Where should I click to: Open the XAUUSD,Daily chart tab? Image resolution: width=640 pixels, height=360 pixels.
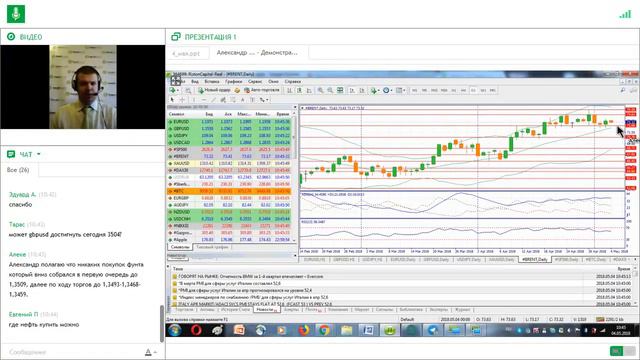pyautogui.click(x=502, y=260)
